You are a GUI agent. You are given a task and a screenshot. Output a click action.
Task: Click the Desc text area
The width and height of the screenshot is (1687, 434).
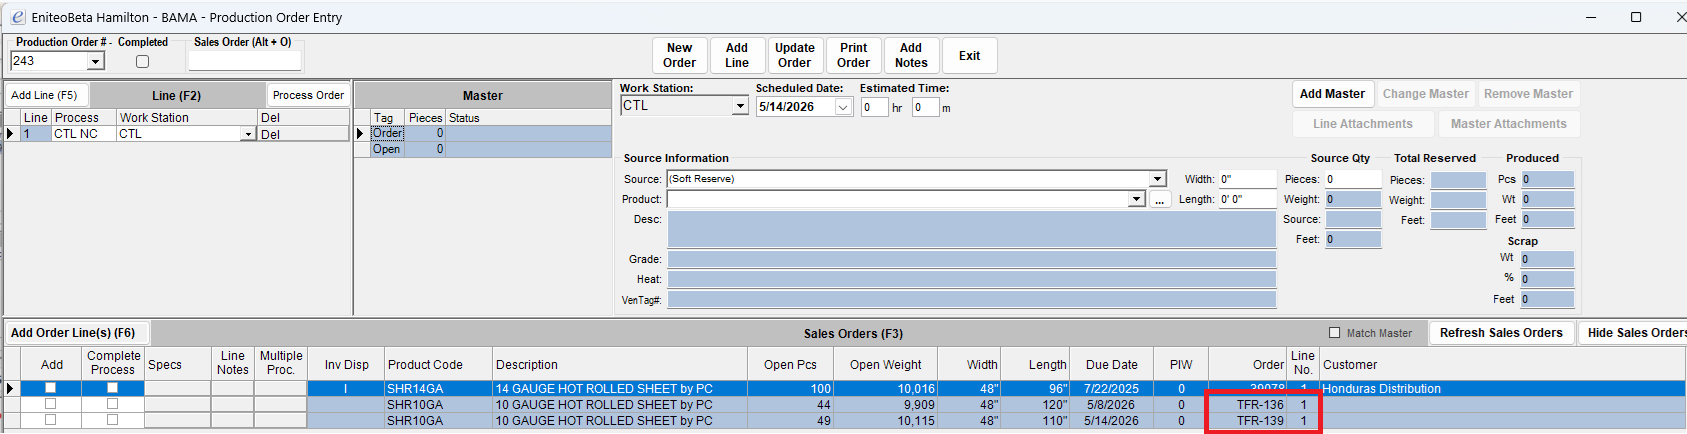click(971, 229)
